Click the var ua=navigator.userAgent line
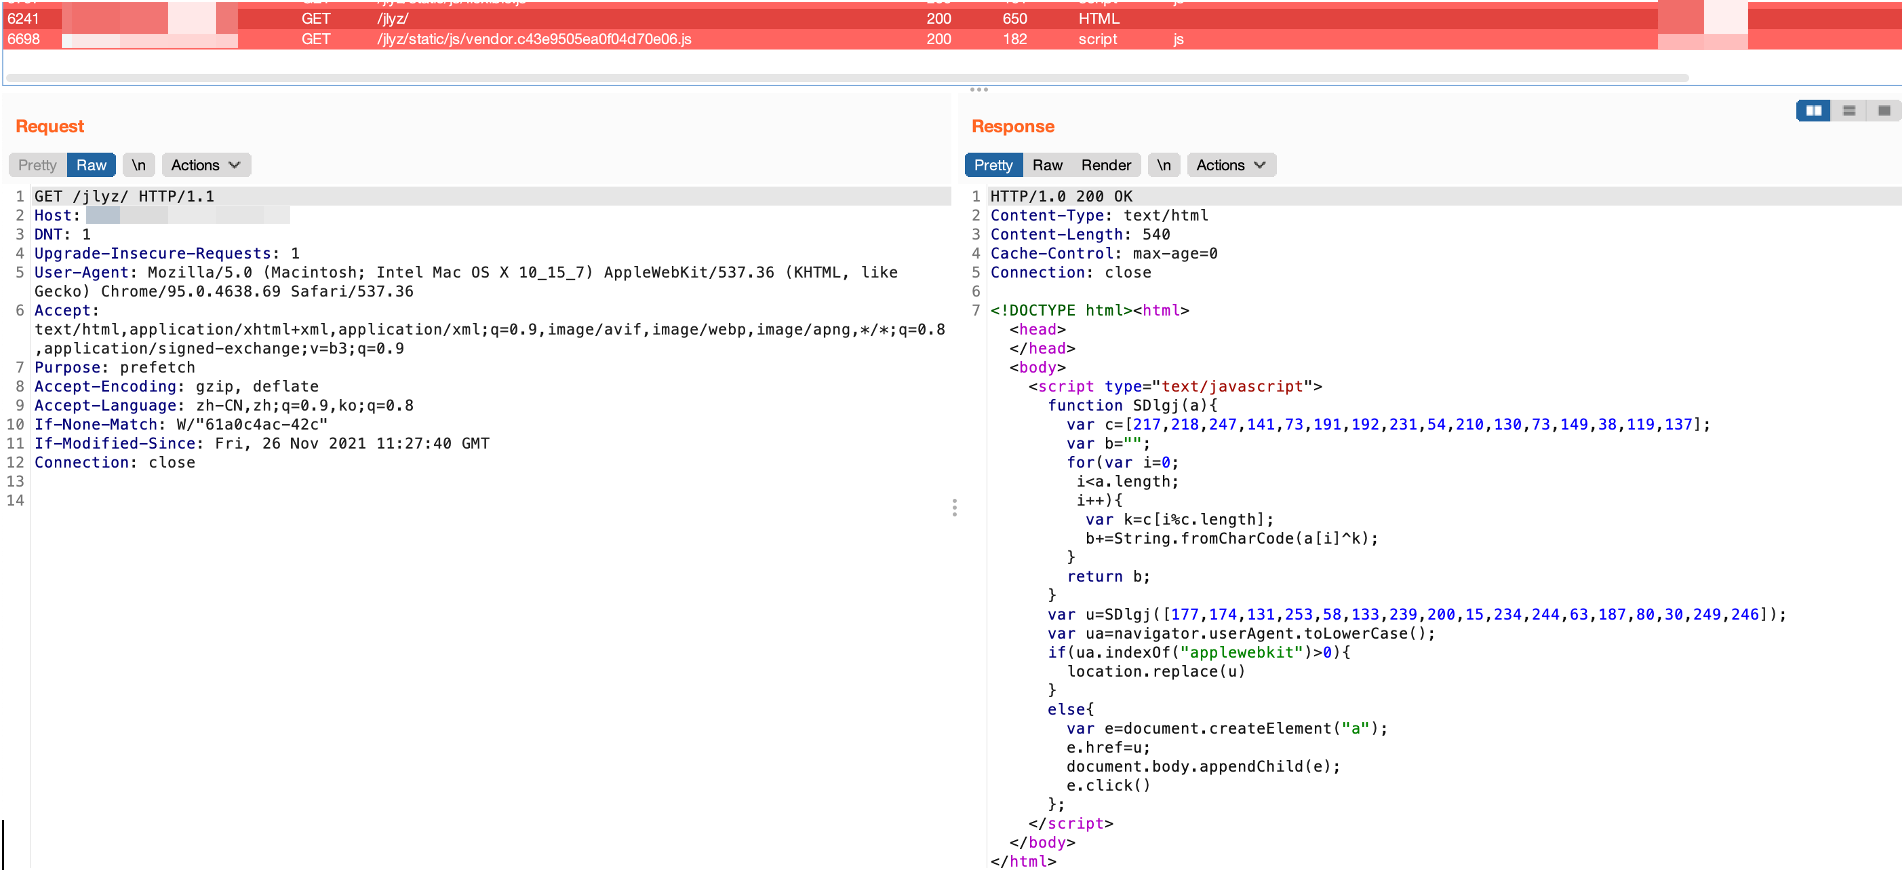This screenshot has height=886, width=1902. (x=1241, y=633)
